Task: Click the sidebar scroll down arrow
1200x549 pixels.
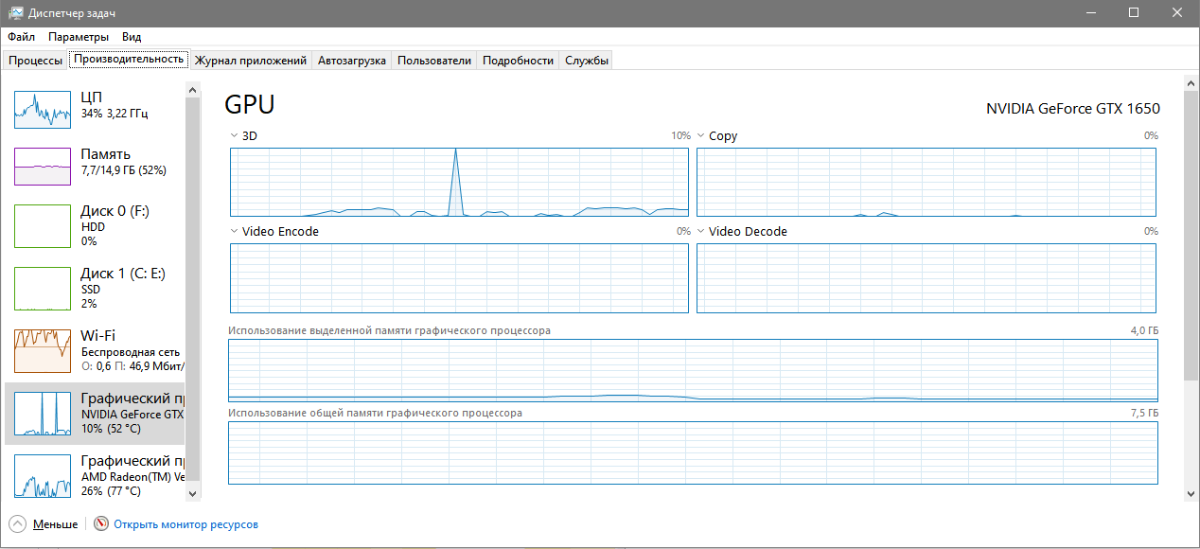Action: point(194,493)
